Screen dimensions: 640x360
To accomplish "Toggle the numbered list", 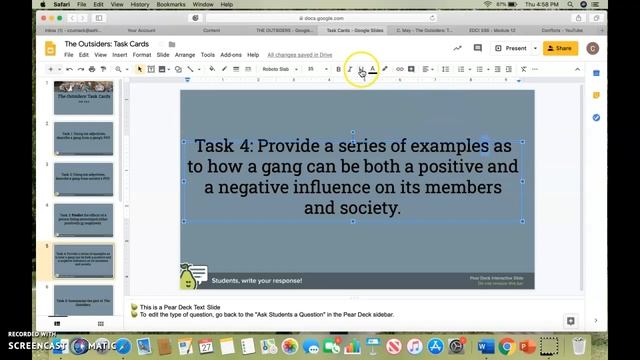I will (x=461, y=69).
